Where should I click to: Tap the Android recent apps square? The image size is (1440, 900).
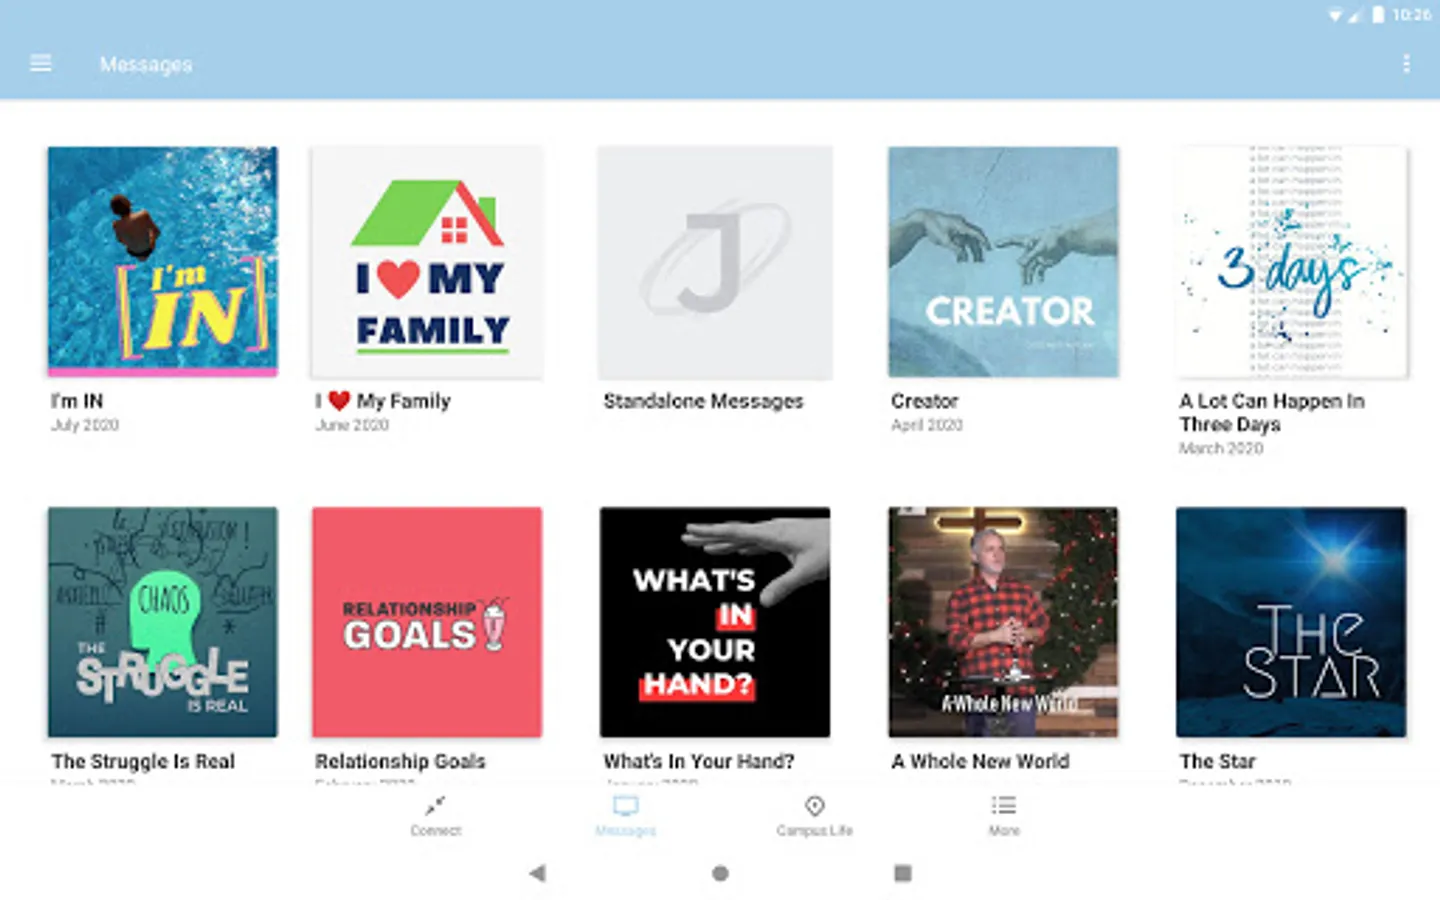903,873
